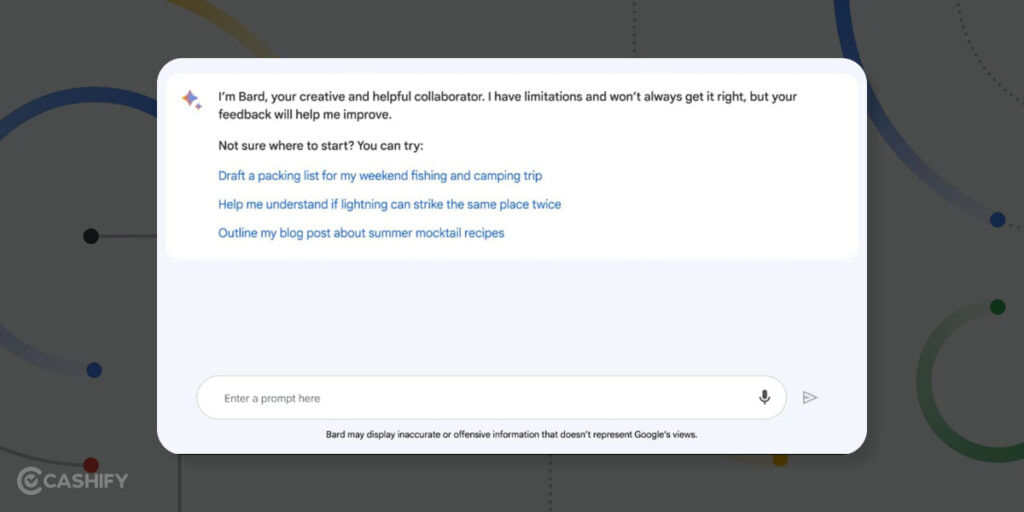Click the Cashify wordmark text
The height and width of the screenshot is (512, 1024).
pyautogui.click(x=86, y=481)
